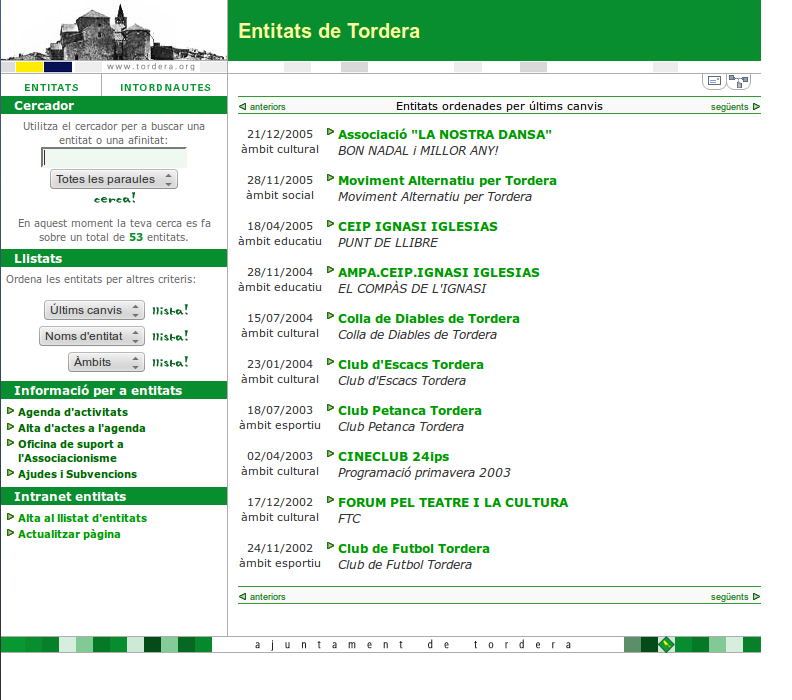Click the Tordera castle logo image
The image size is (792, 700).
(114, 31)
